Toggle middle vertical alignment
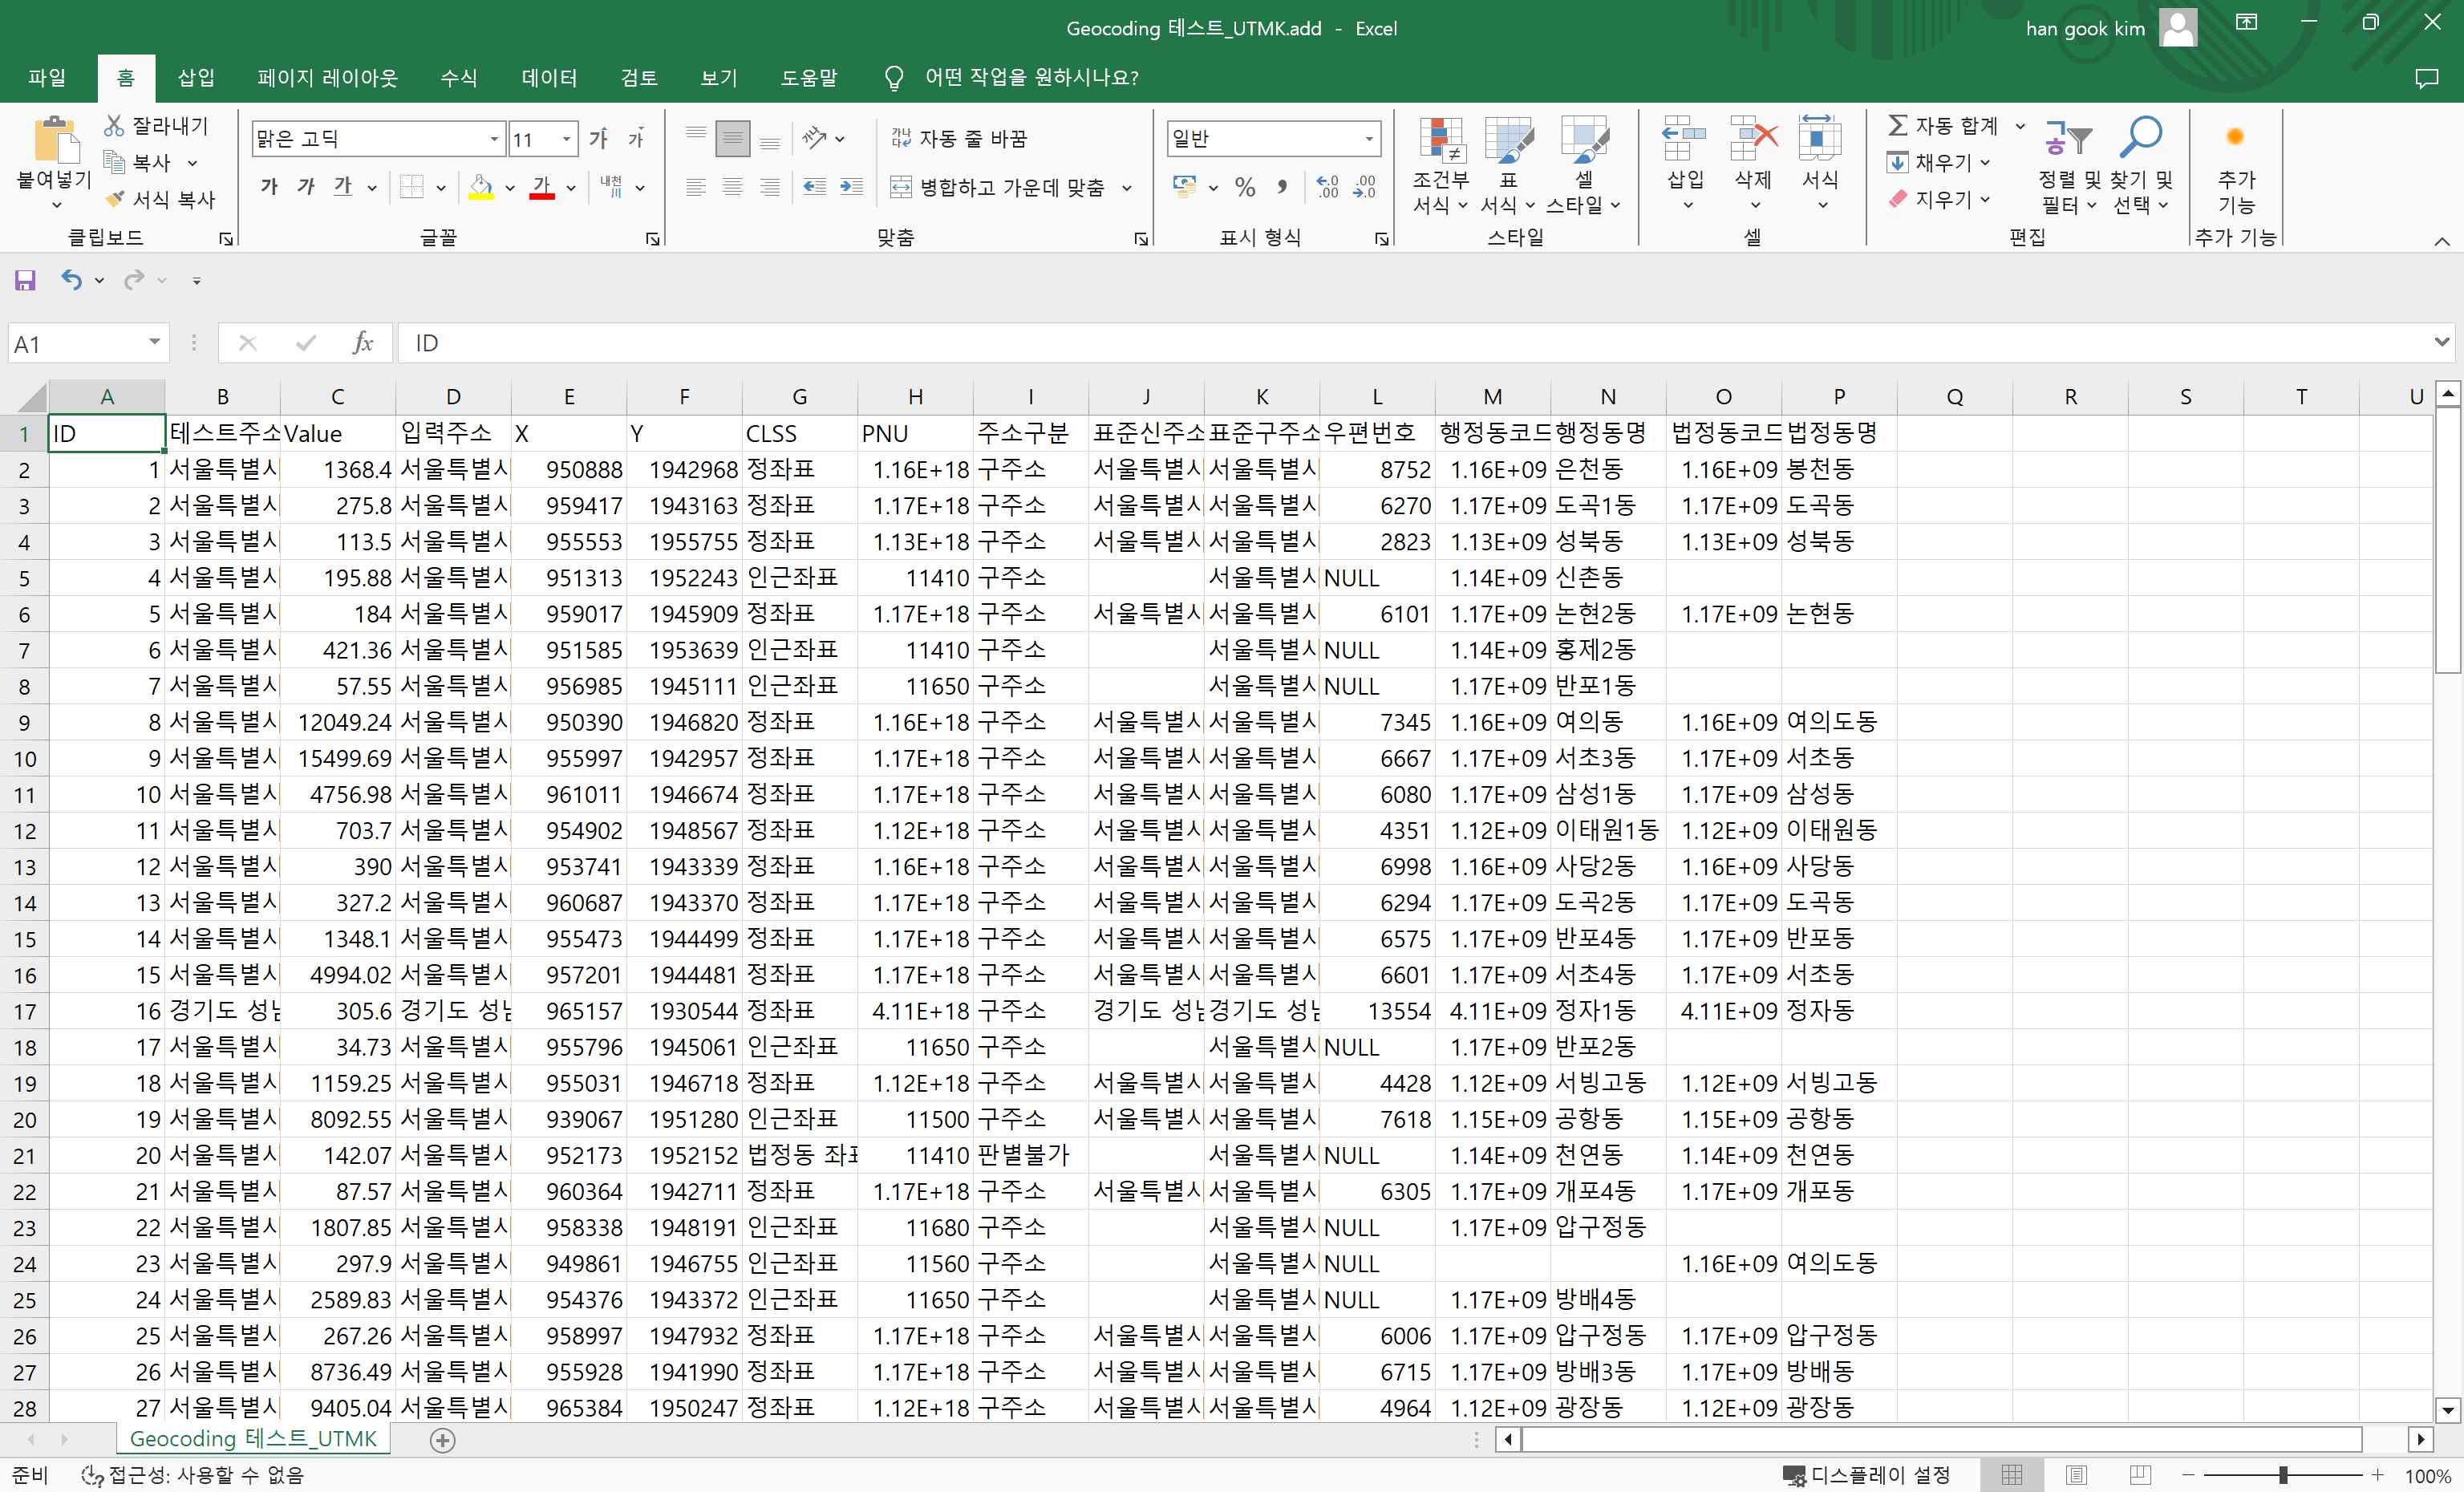Image resolution: width=2464 pixels, height=1492 pixels. [733, 138]
